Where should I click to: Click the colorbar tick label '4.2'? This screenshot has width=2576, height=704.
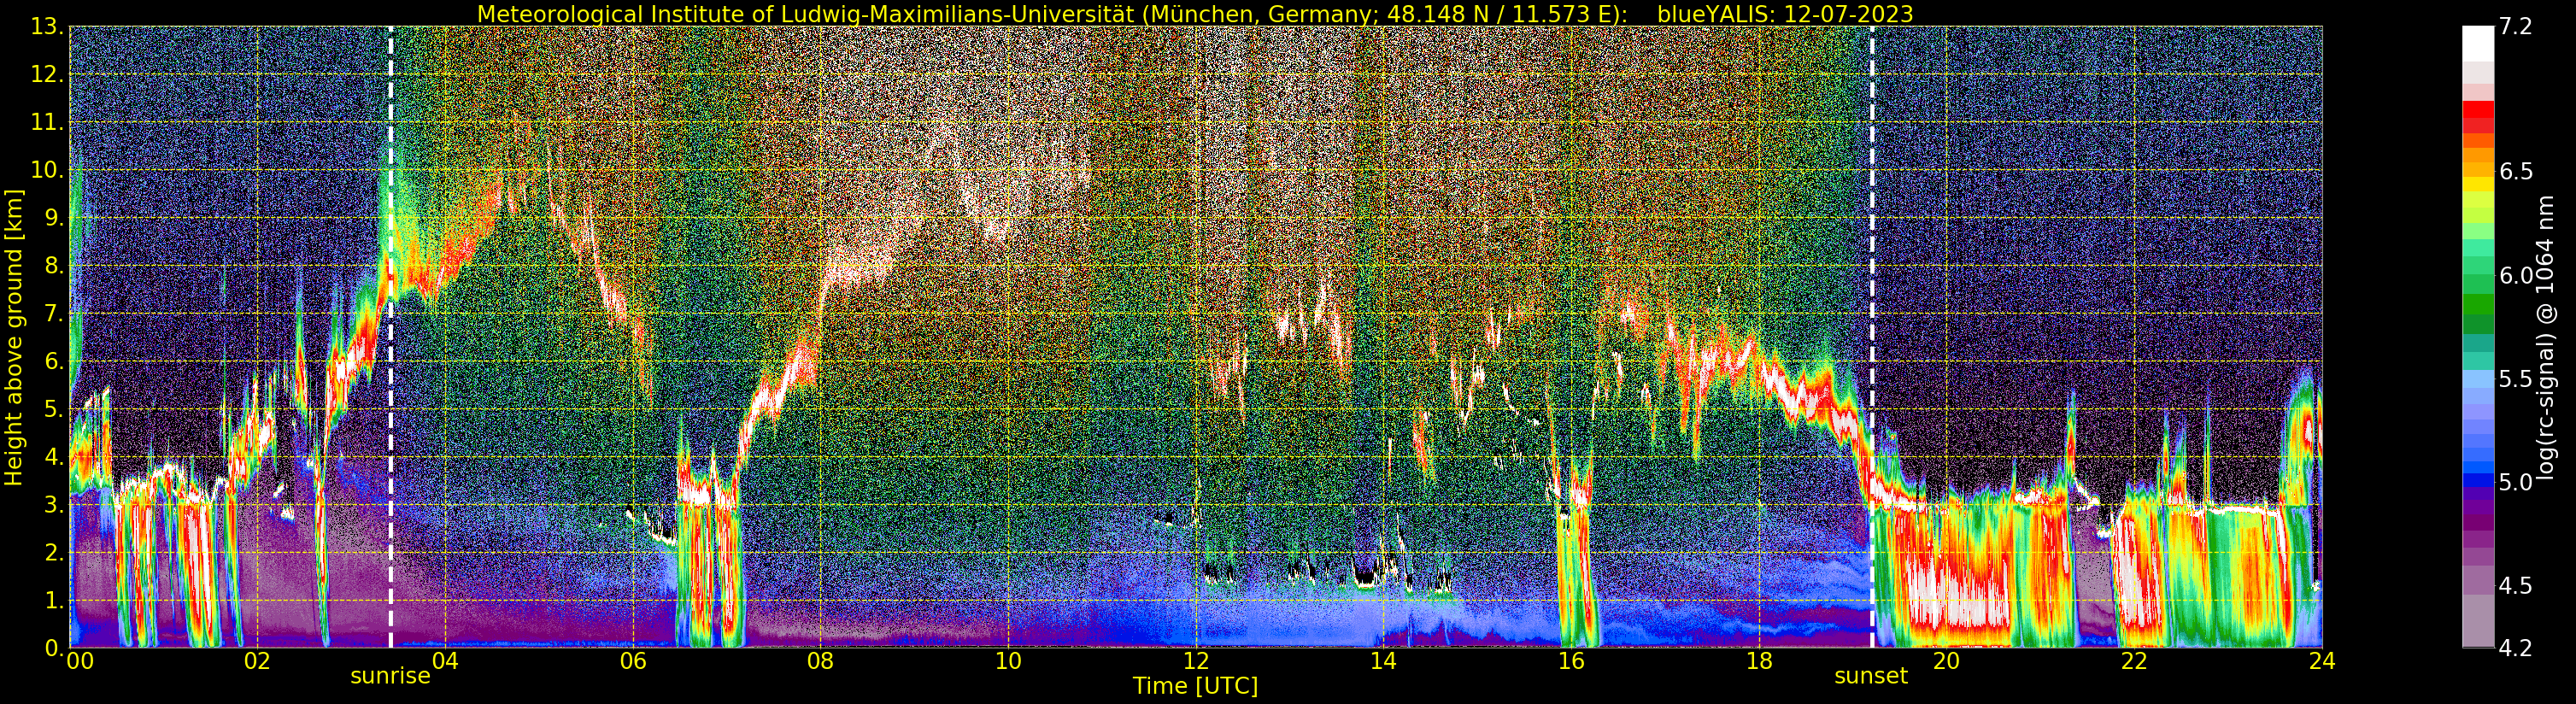[x=2515, y=649]
